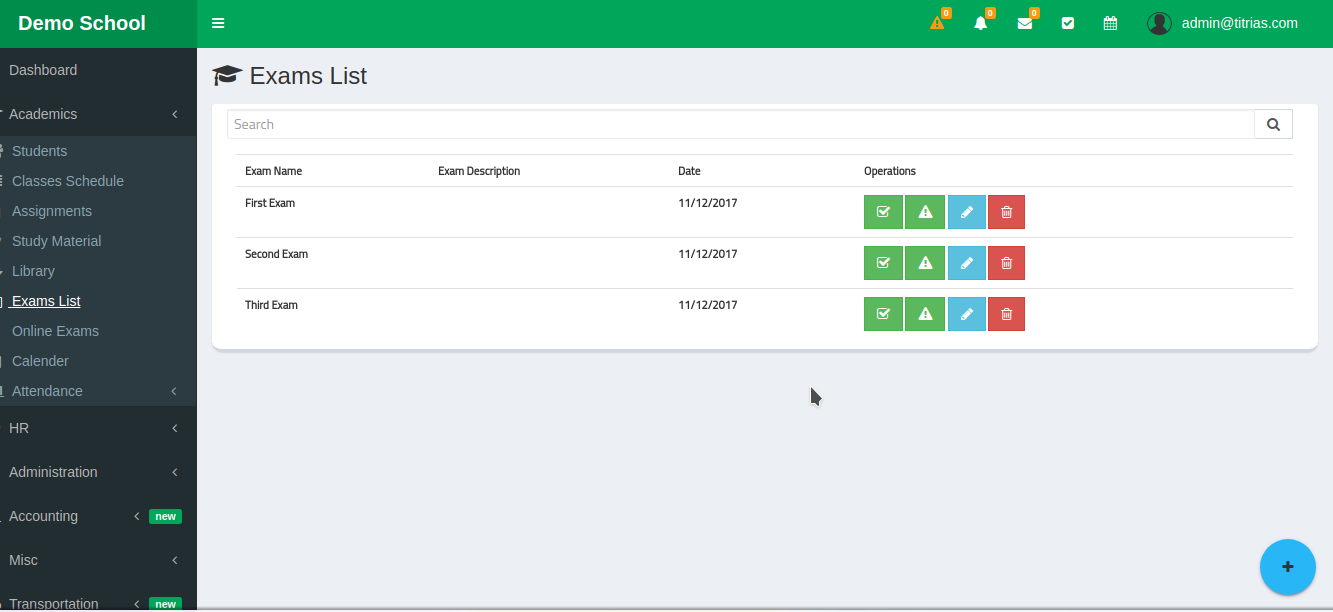
Task: Open the orange warning alerts icon in header
Action: [x=937, y=23]
